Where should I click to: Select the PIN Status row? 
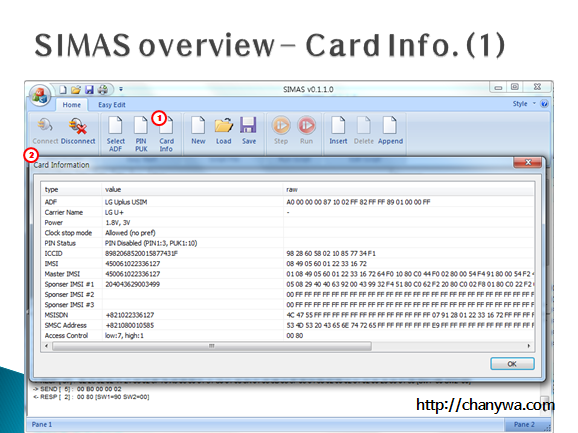pos(288,243)
